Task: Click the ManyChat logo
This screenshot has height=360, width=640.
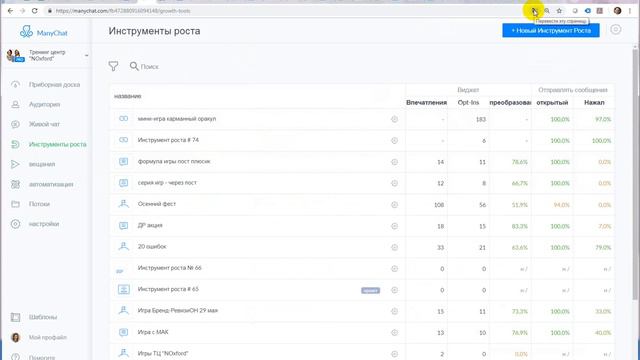Action: tap(44, 32)
